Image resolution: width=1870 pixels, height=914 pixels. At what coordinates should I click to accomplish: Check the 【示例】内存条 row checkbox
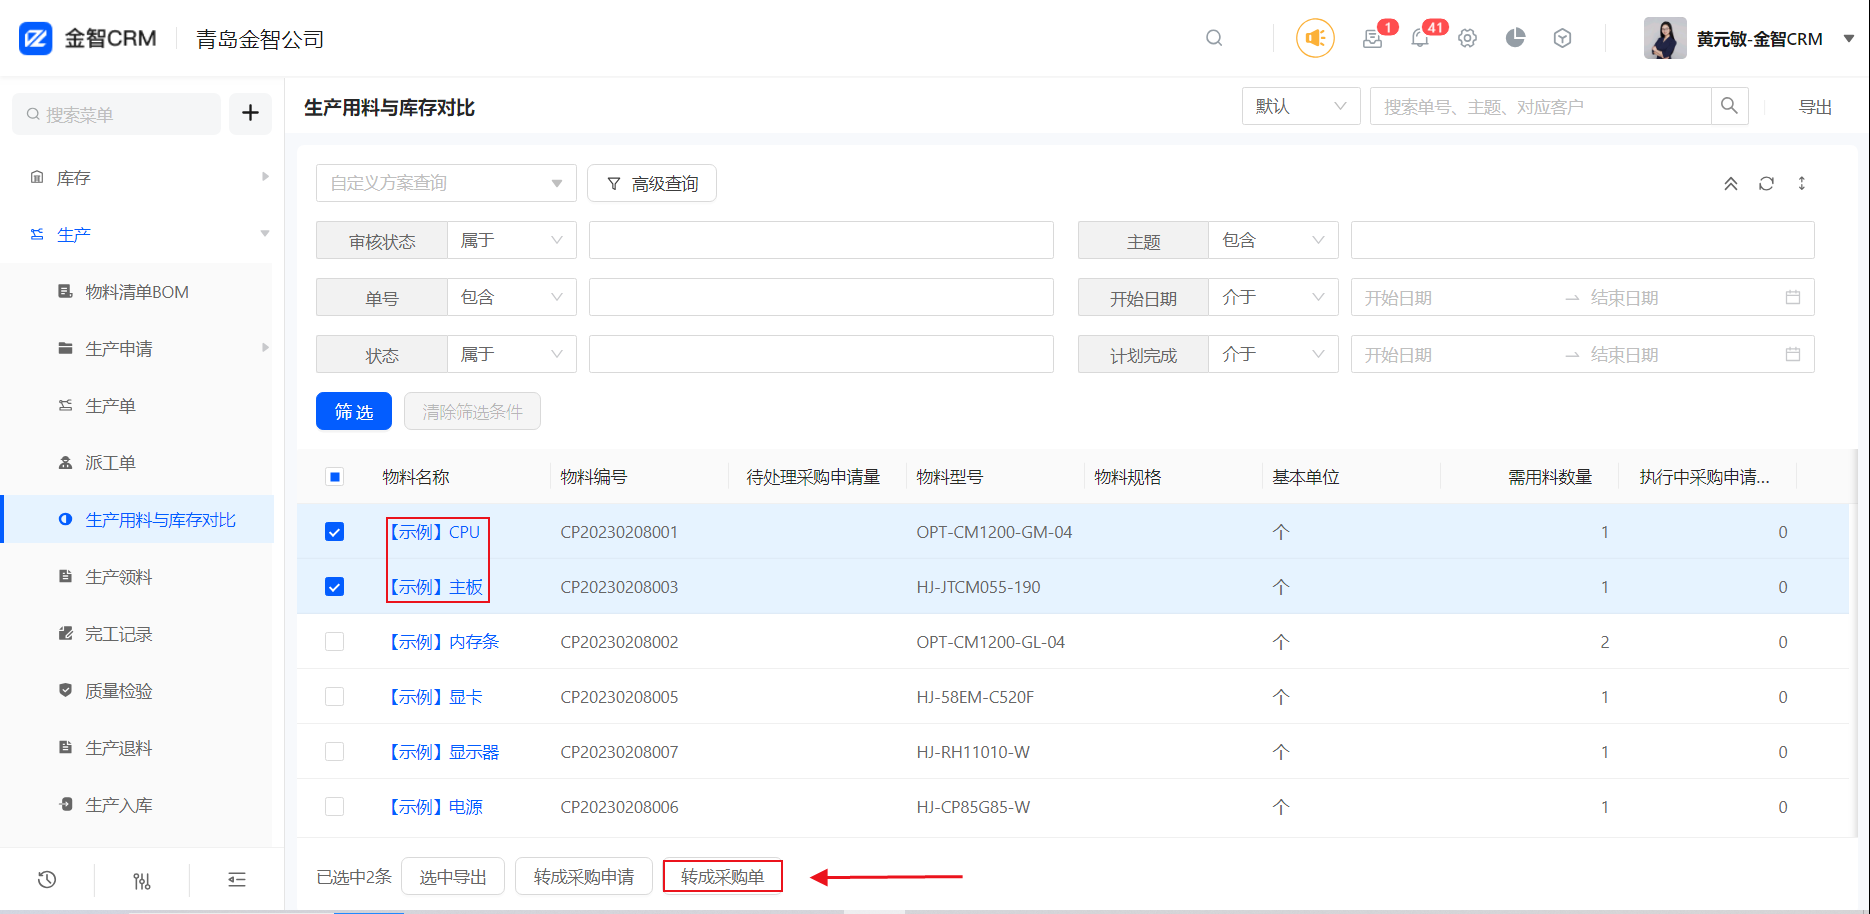click(335, 642)
